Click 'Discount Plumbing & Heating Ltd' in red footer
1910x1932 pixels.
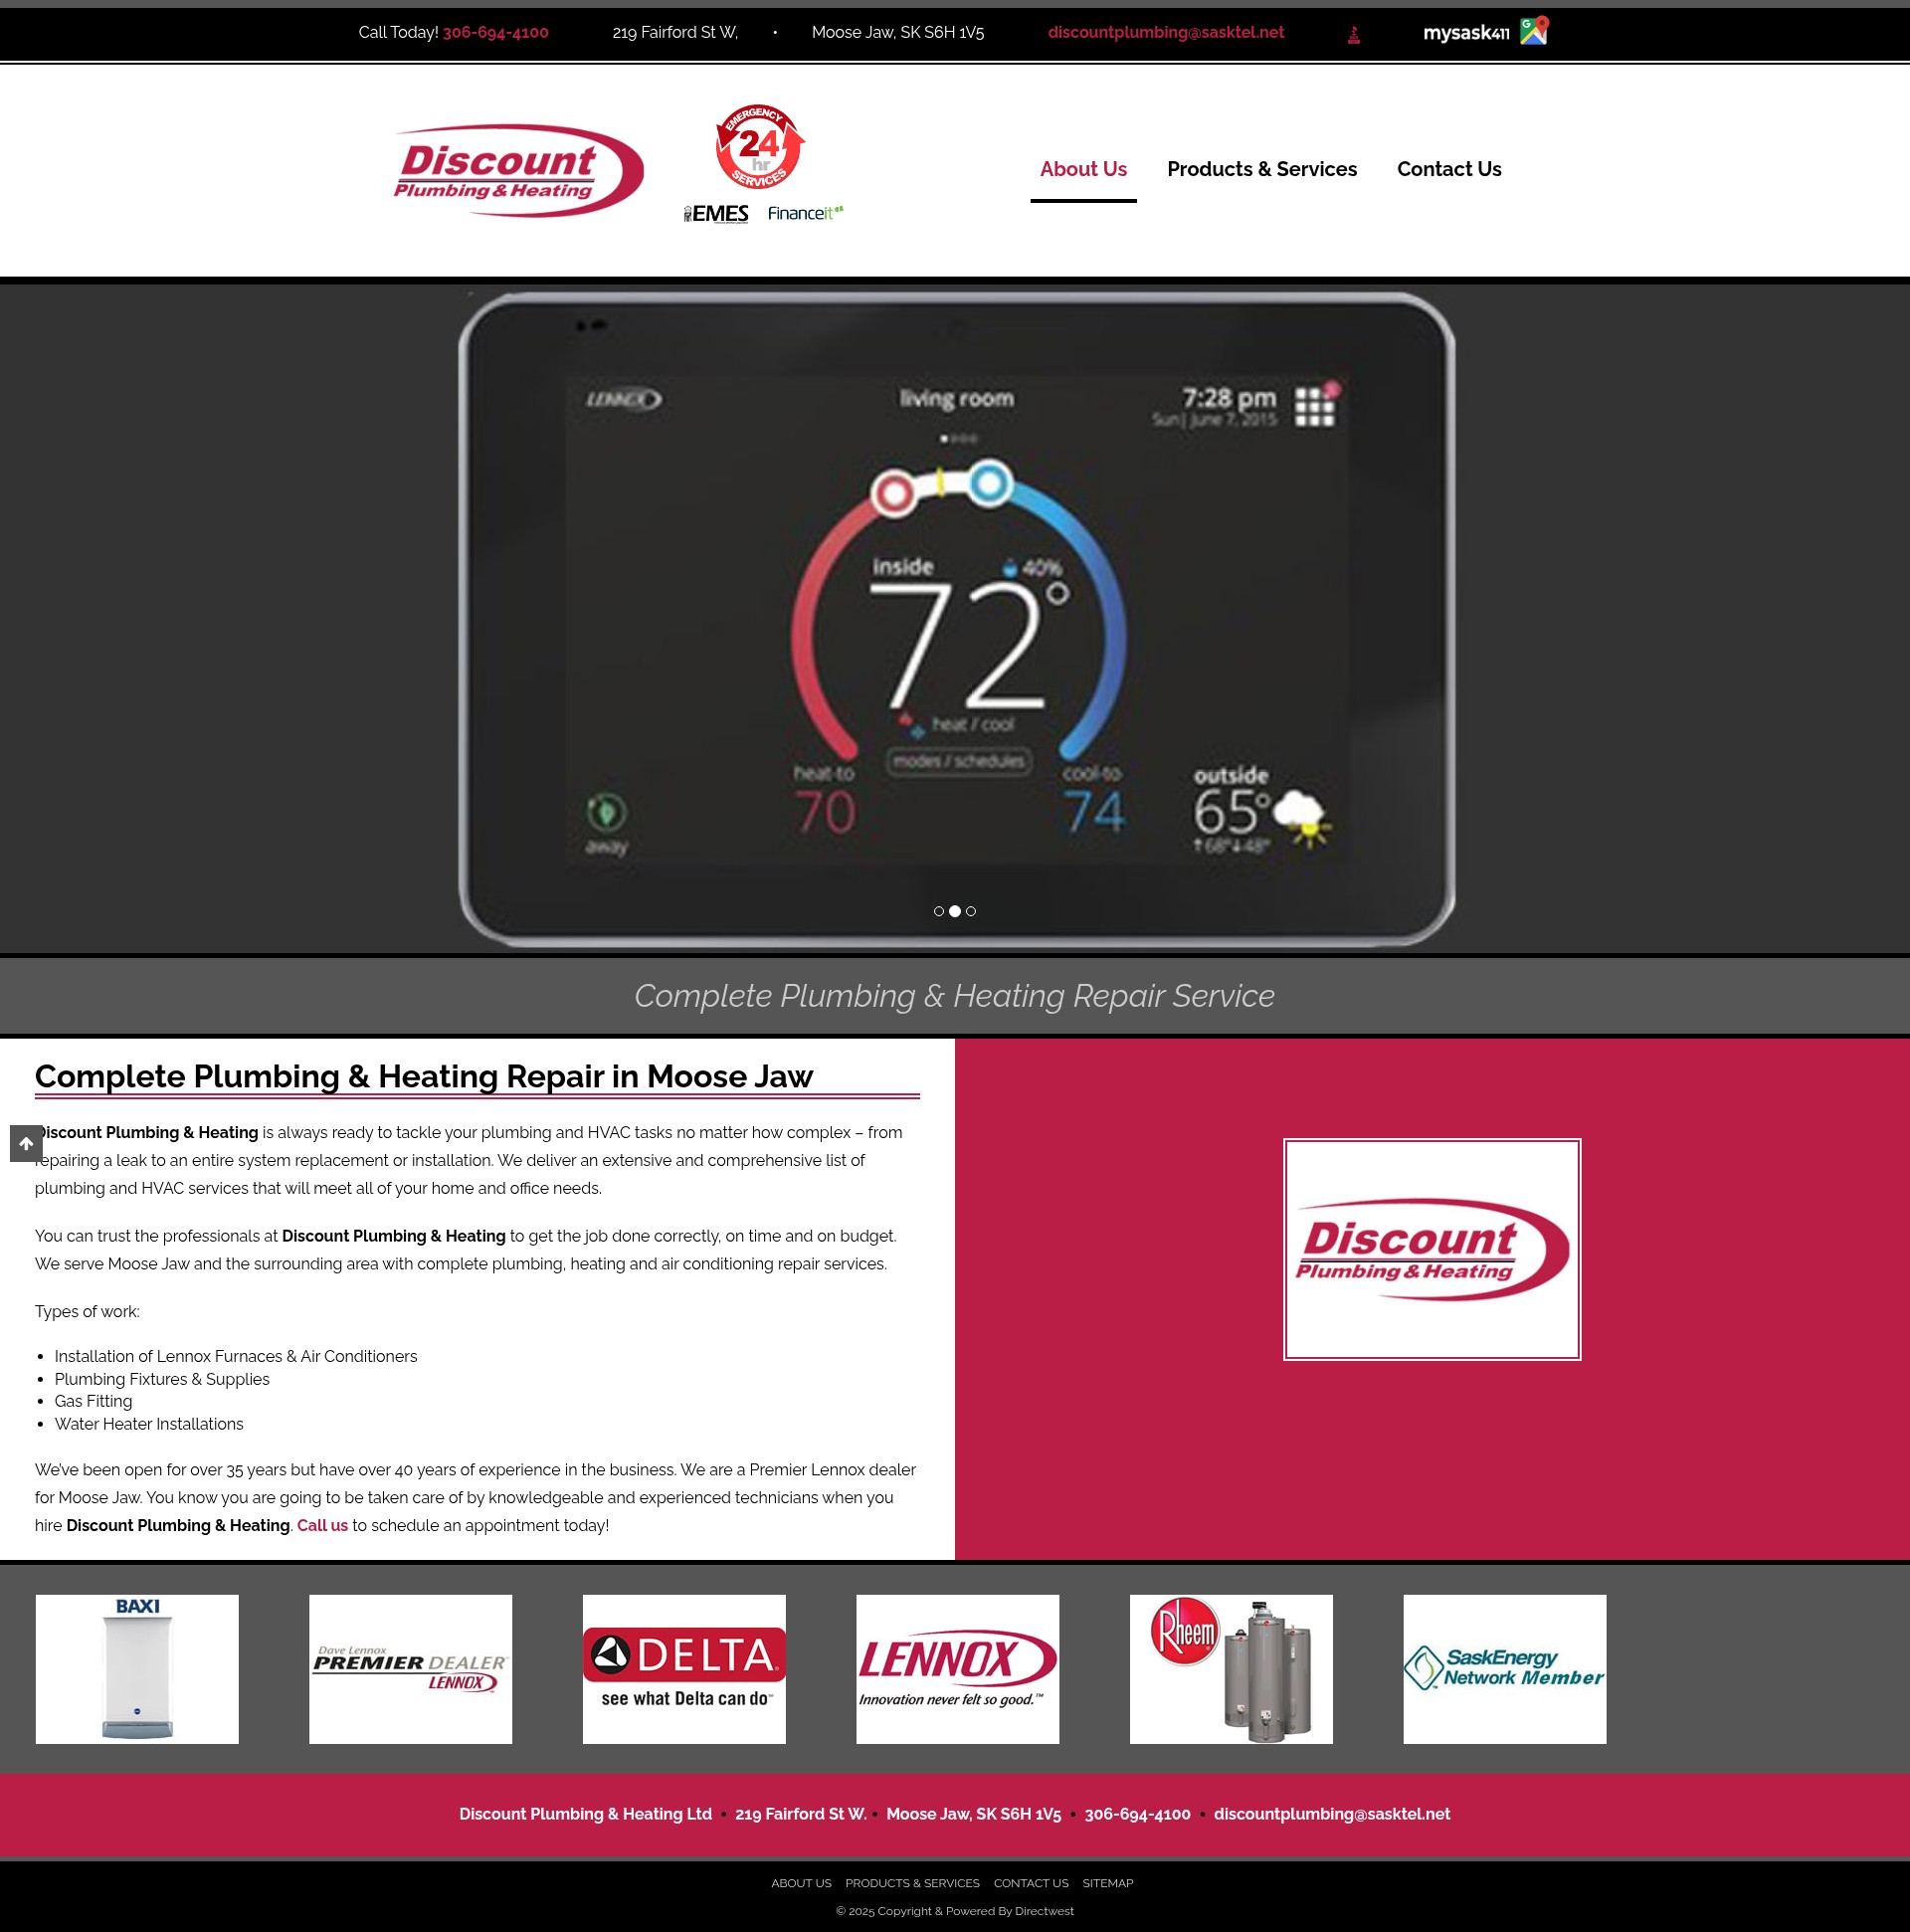coord(585,1814)
